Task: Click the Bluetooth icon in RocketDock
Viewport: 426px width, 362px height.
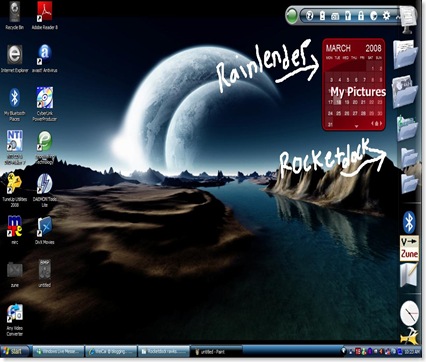Action: [409, 222]
